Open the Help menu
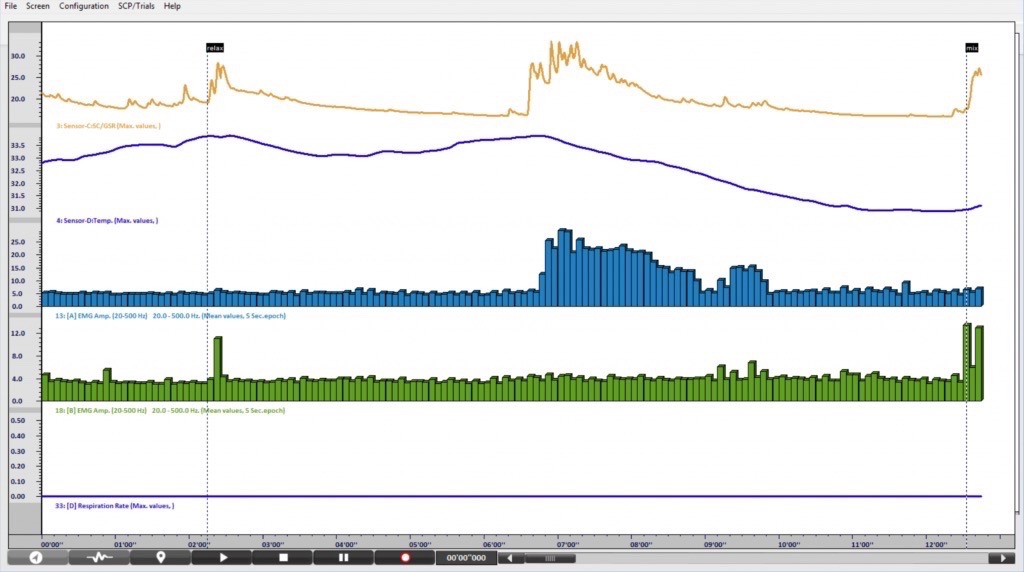The height and width of the screenshot is (572, 1024). (172, 6)
